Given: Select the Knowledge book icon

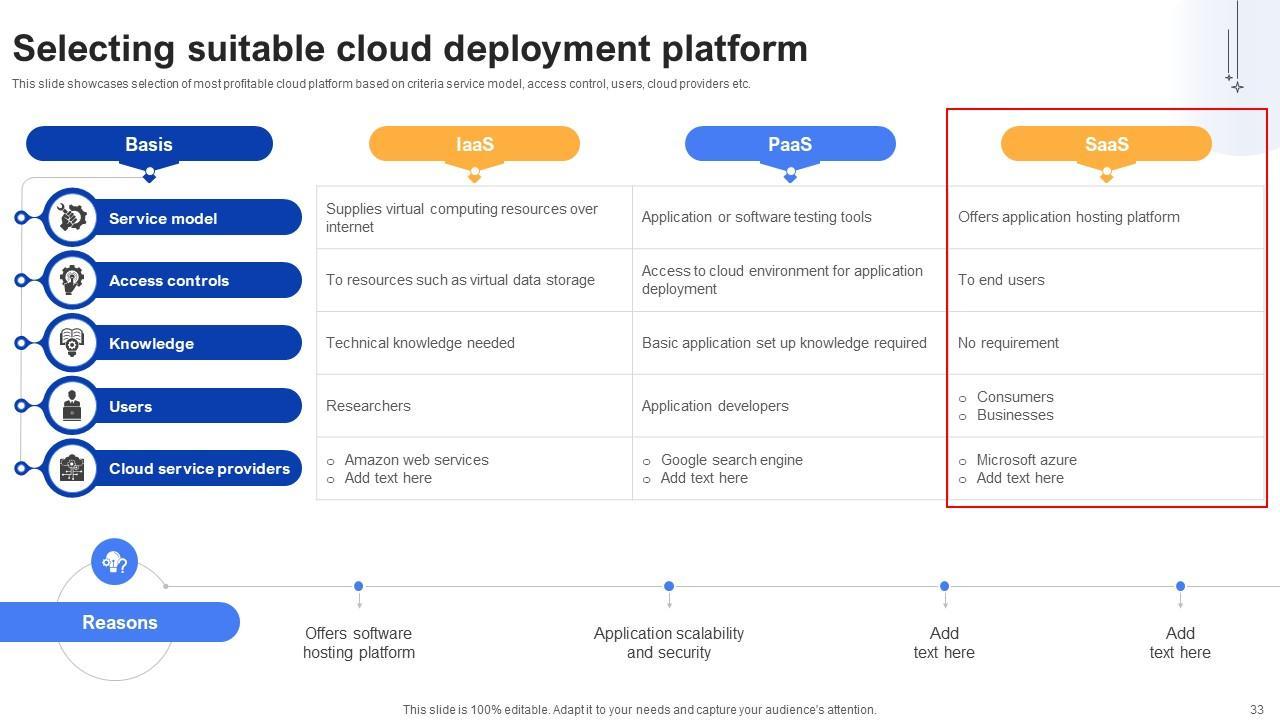Looking at the screenshot, I should click(71, 343).
